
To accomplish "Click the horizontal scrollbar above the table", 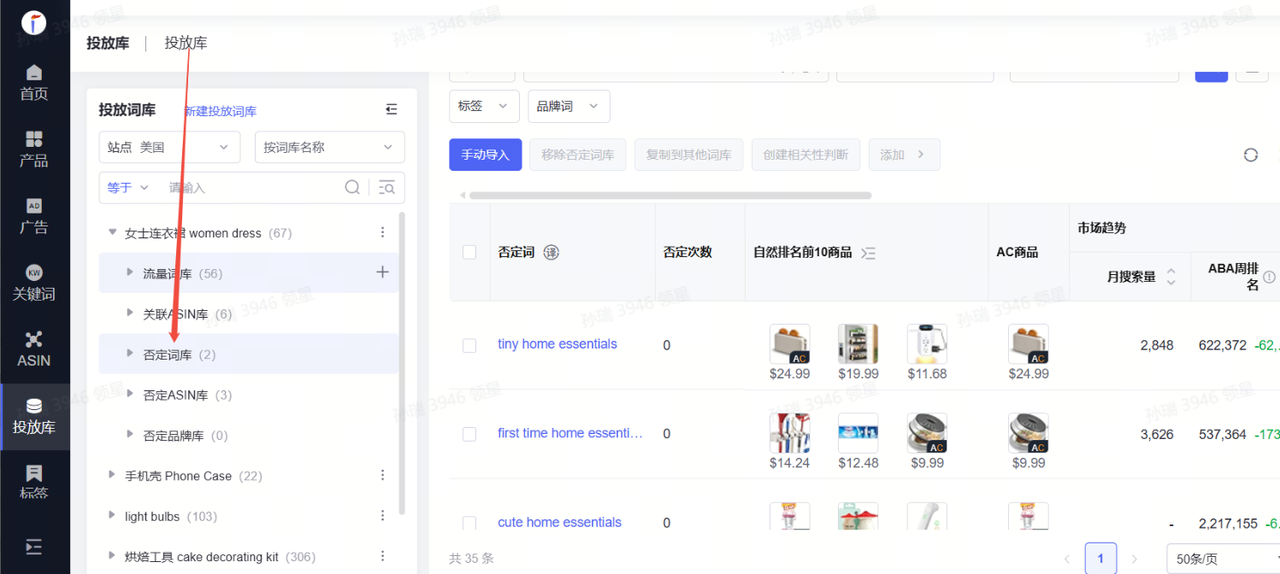I will tap(670, 195).
